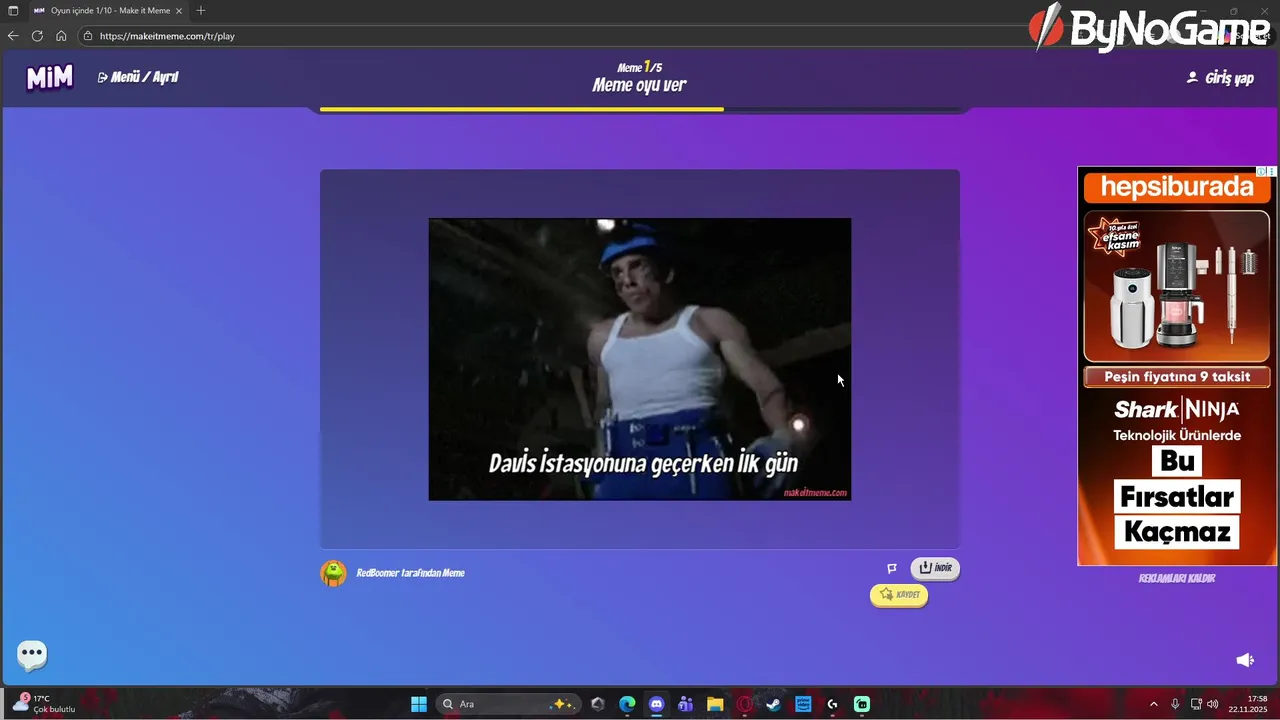Viewport: 1280px width, 720px height.
Task: Click the MiM logo
Action: click(x=49, y=77)
